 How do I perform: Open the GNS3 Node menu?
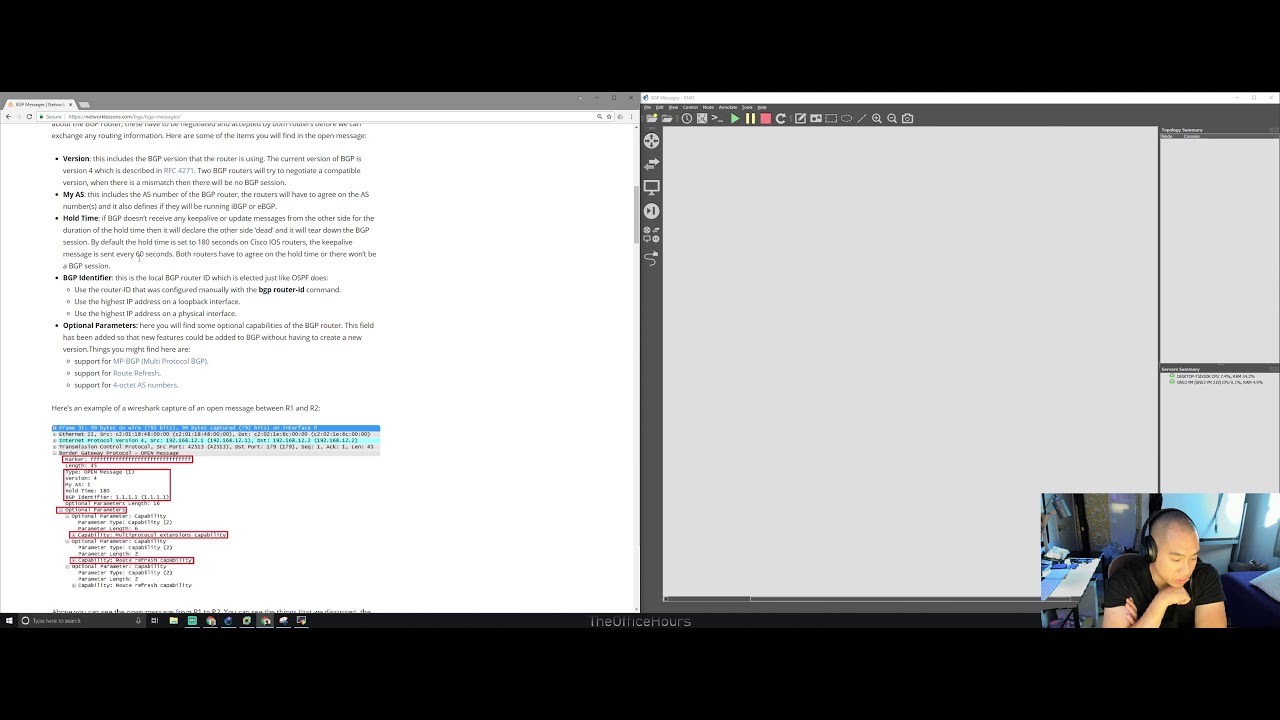[x=708, y=107]
